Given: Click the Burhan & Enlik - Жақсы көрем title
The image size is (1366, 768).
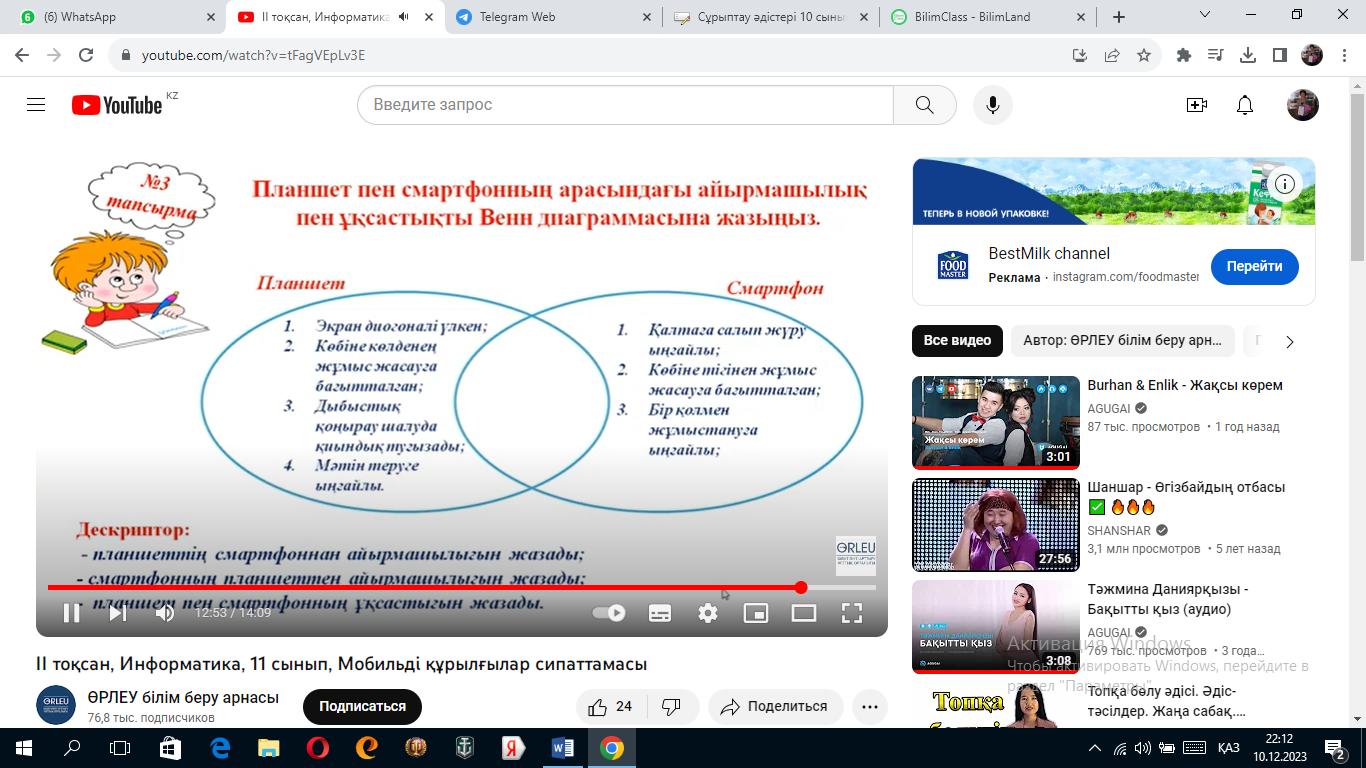Looking at the screenshot, I should pos(1185,386).
